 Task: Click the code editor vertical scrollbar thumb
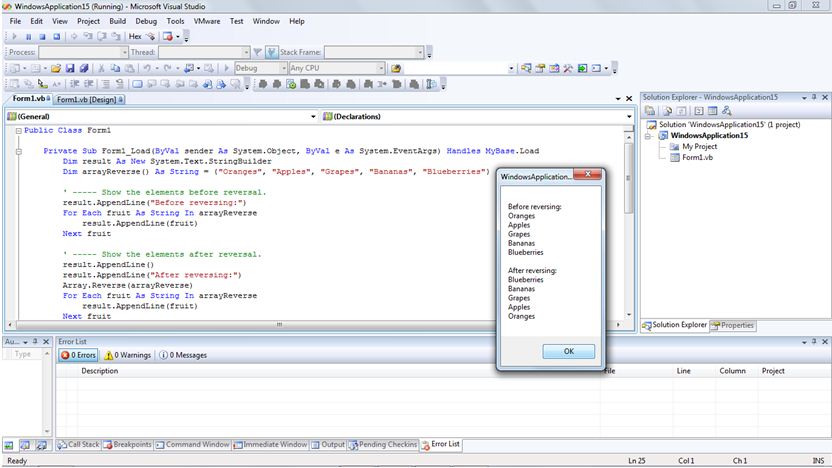629,178
